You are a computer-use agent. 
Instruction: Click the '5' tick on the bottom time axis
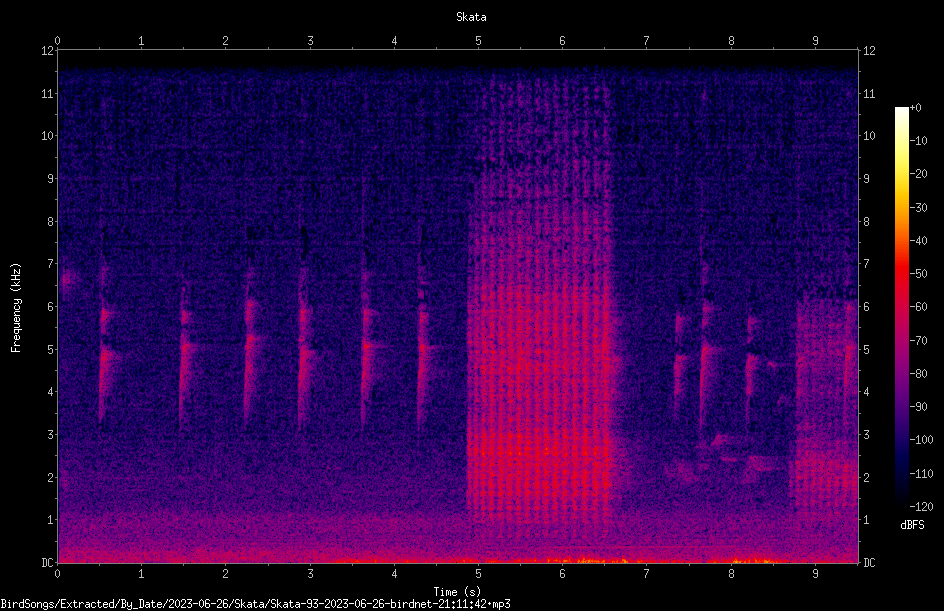(479, 574)
